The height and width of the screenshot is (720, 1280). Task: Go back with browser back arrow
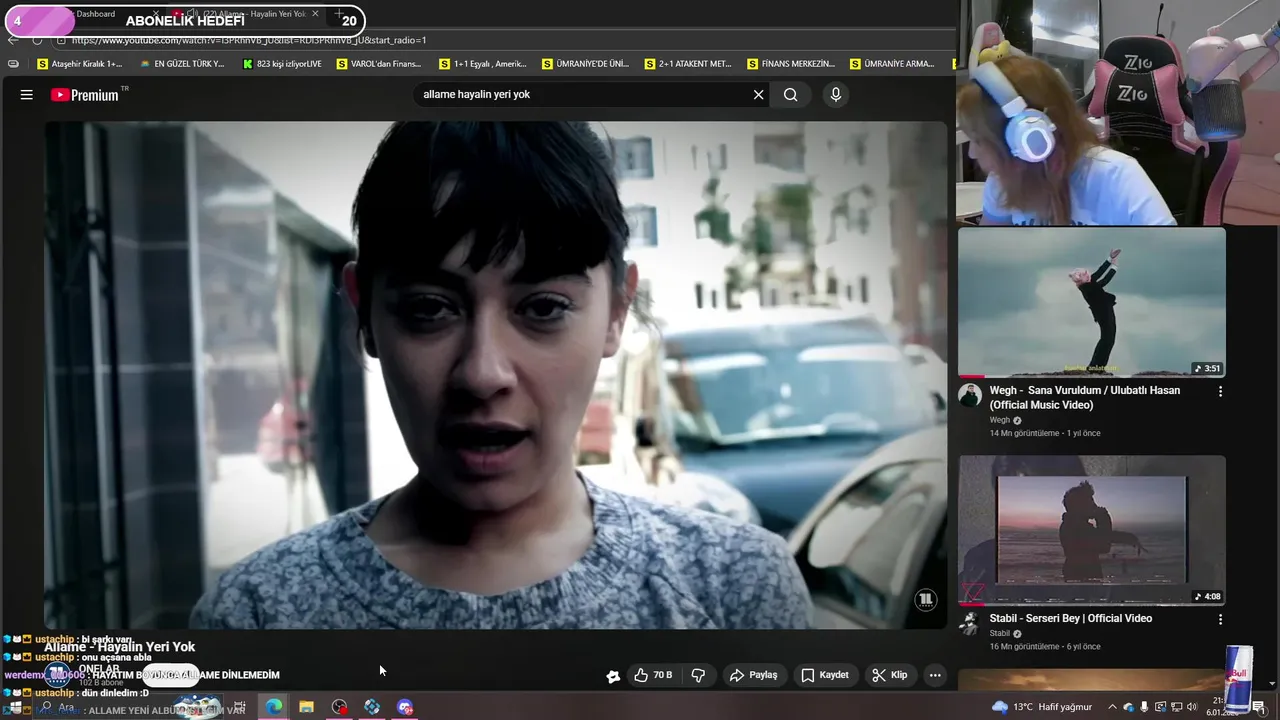pos(13,40)
